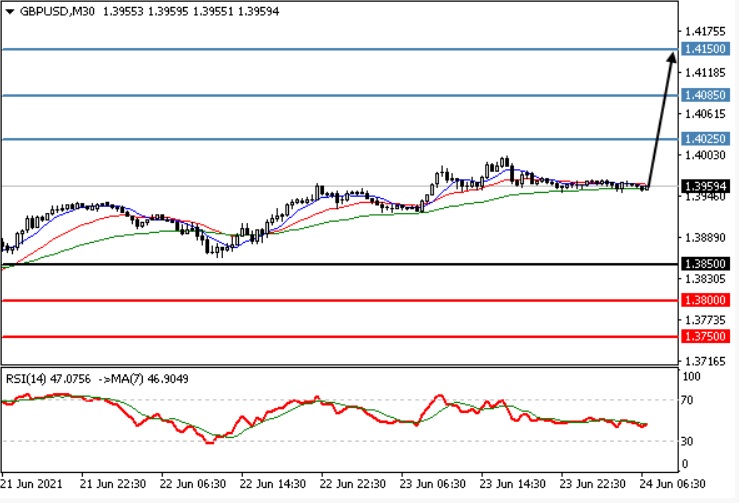Click the blue 1.40850 price label
This screenshot has height=503, width=739.
pyautogui.click(x=705, y=95)
